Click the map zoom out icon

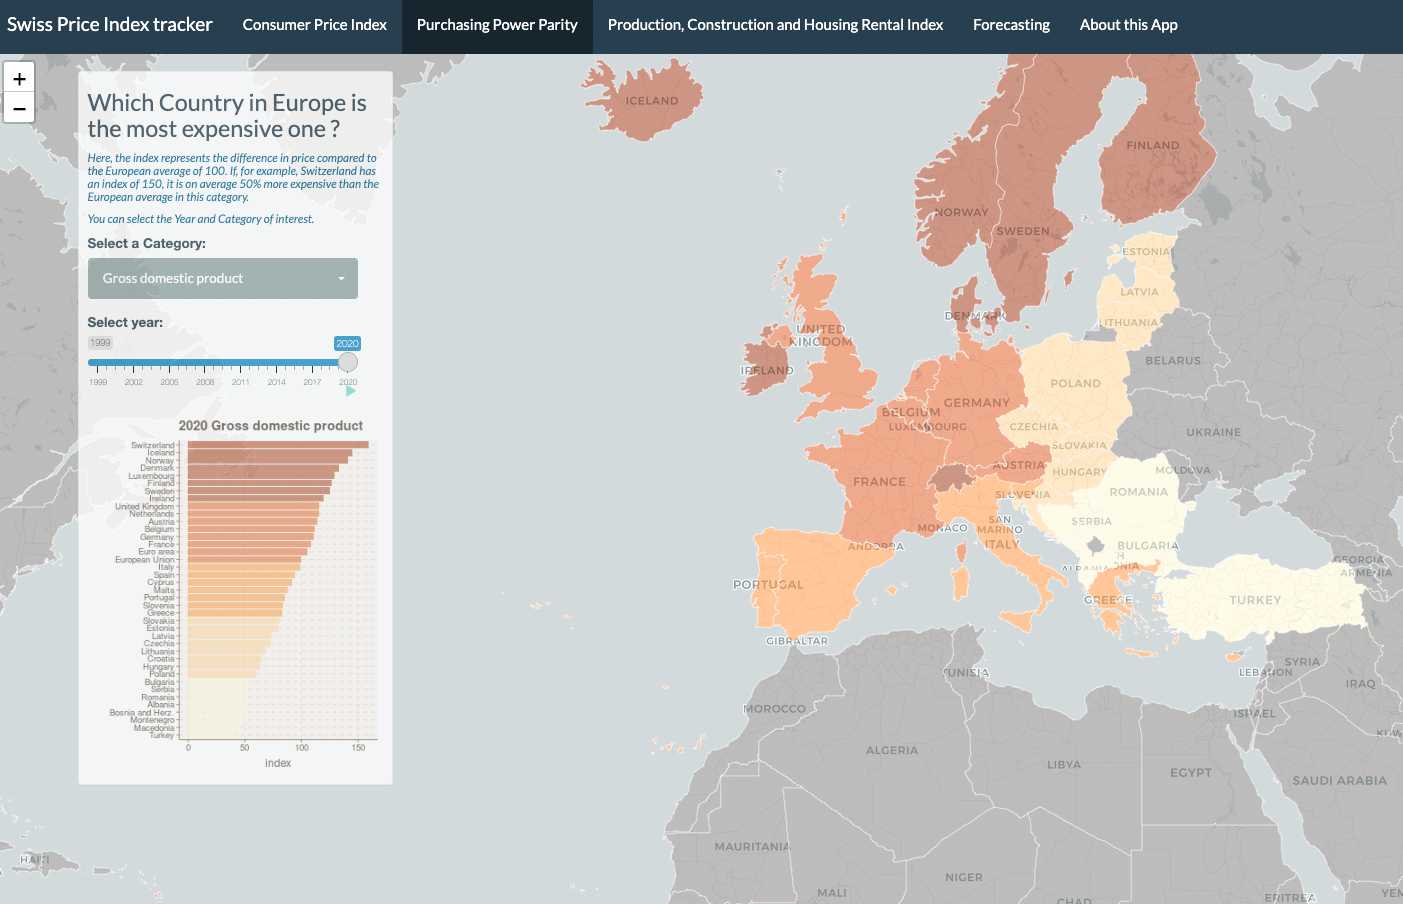tap(19, 107)
